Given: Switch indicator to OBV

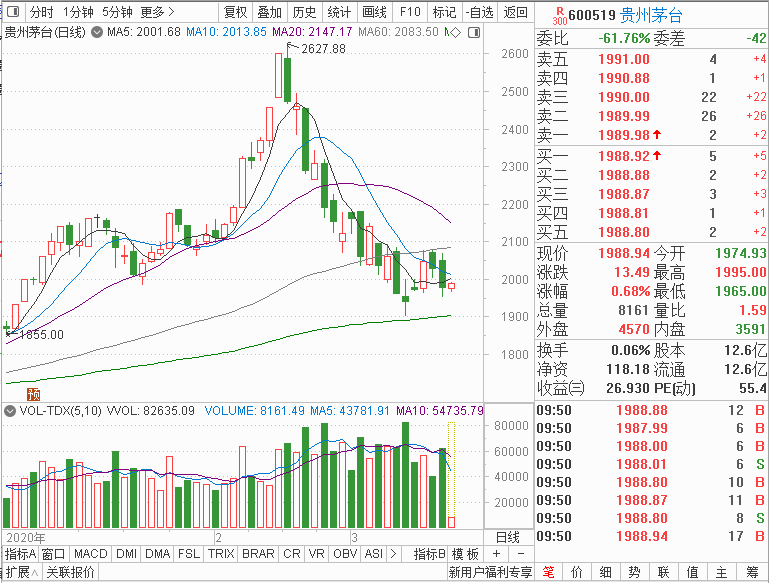Looking at the screenshot, I should click(x=345, y=554).
